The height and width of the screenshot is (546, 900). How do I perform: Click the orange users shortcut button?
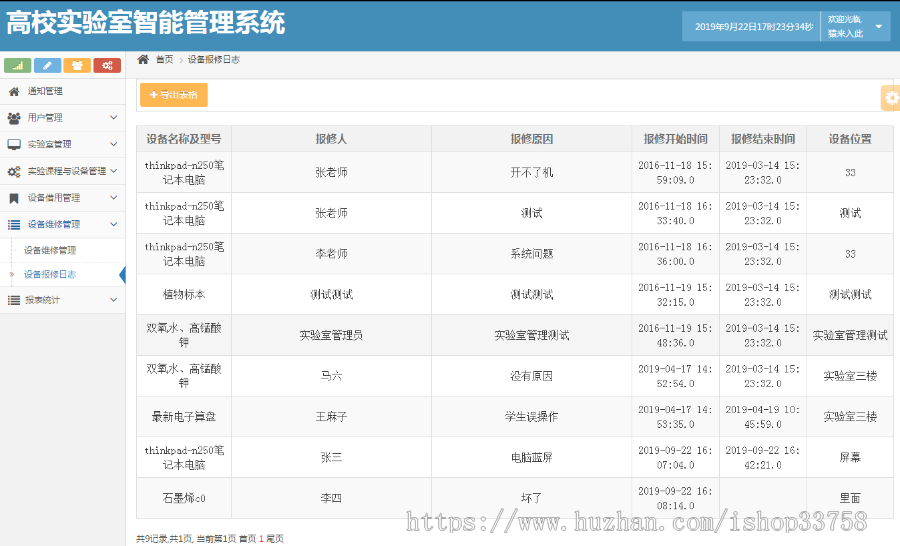(x=77, y=65)
